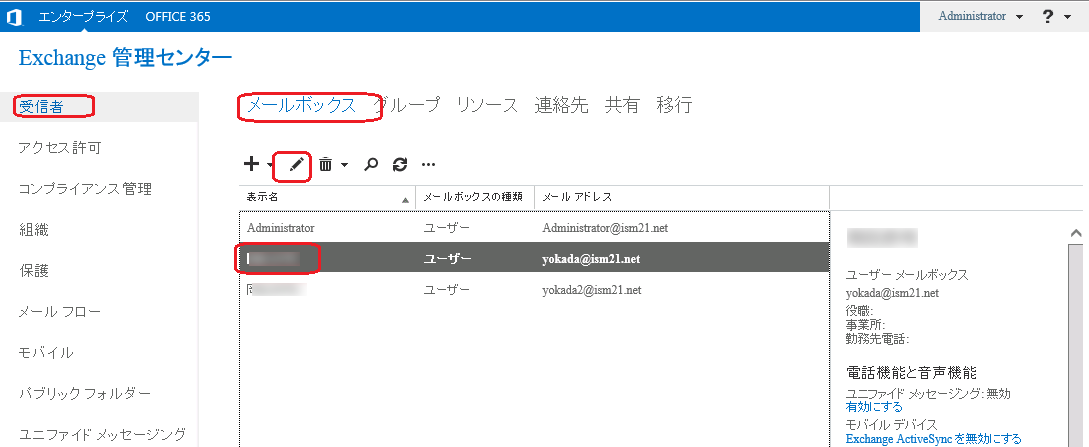
Task: Expand the dropdown arrow beside the plus icon
Action: [x=270, y=165]
